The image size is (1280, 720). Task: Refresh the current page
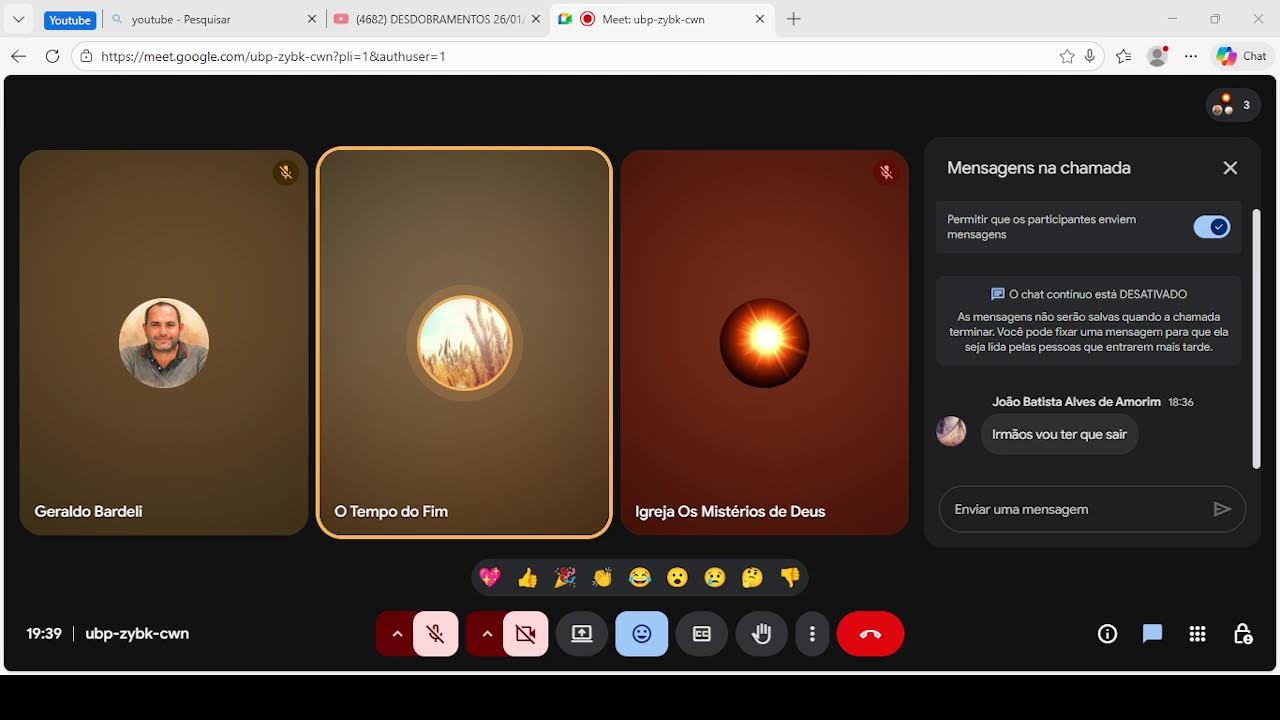(x=52, y=56)
